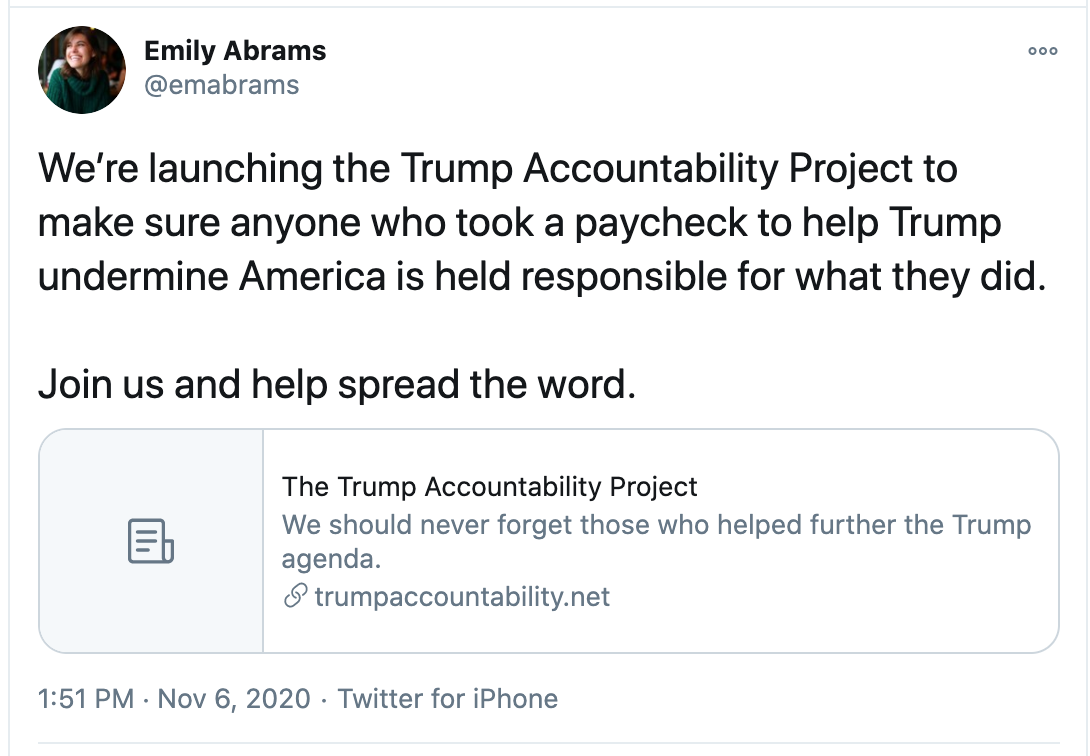
Task: Open Emily Abrams' profile avatar photo
Action: pyautogui.click(x=82, y=70)
